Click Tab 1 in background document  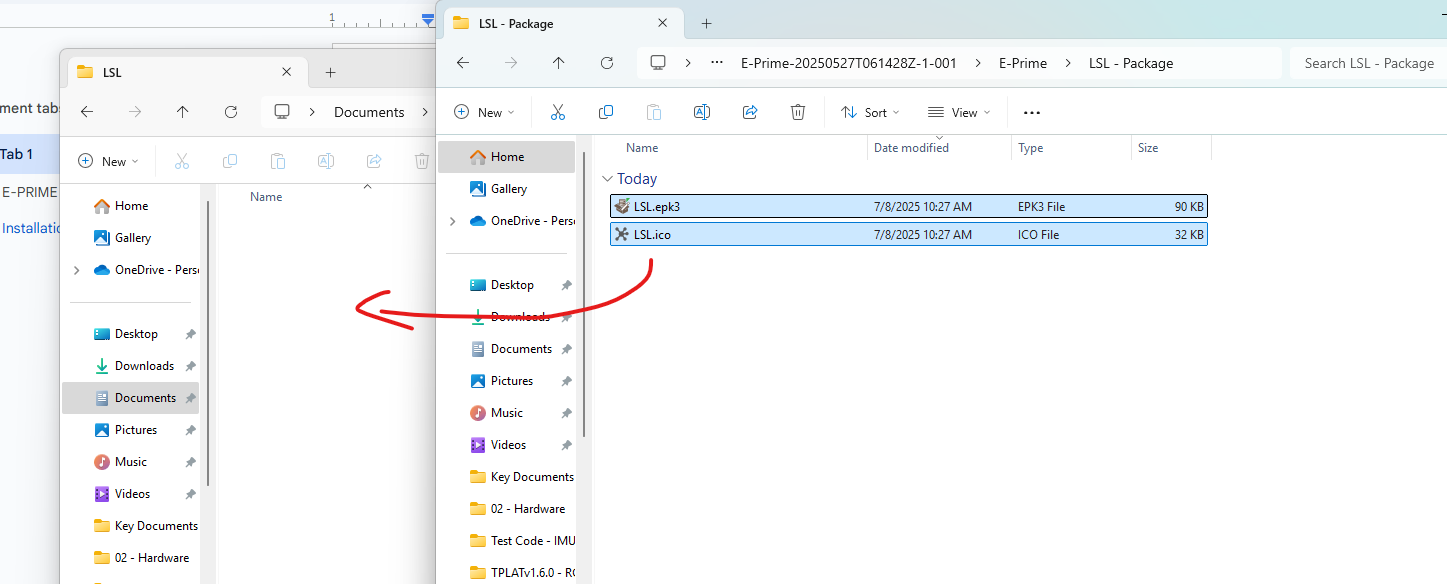tap(17, 154)
